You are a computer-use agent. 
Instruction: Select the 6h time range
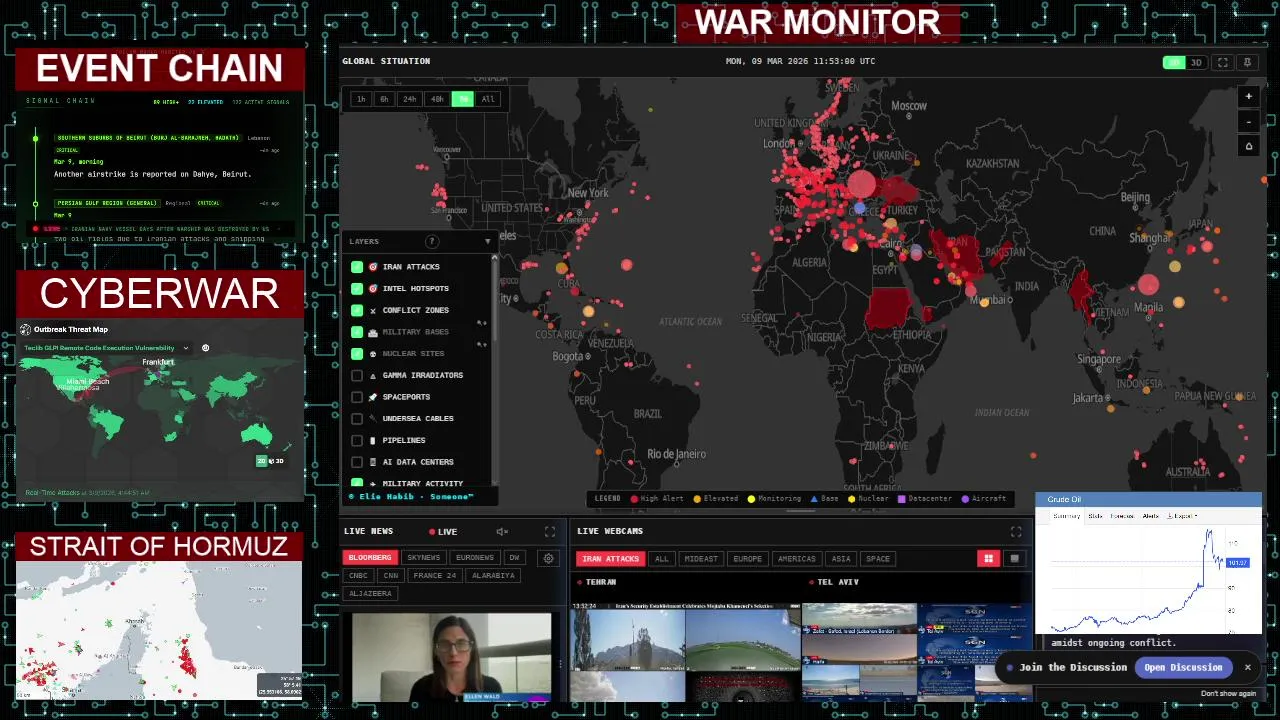click(384, 99)
